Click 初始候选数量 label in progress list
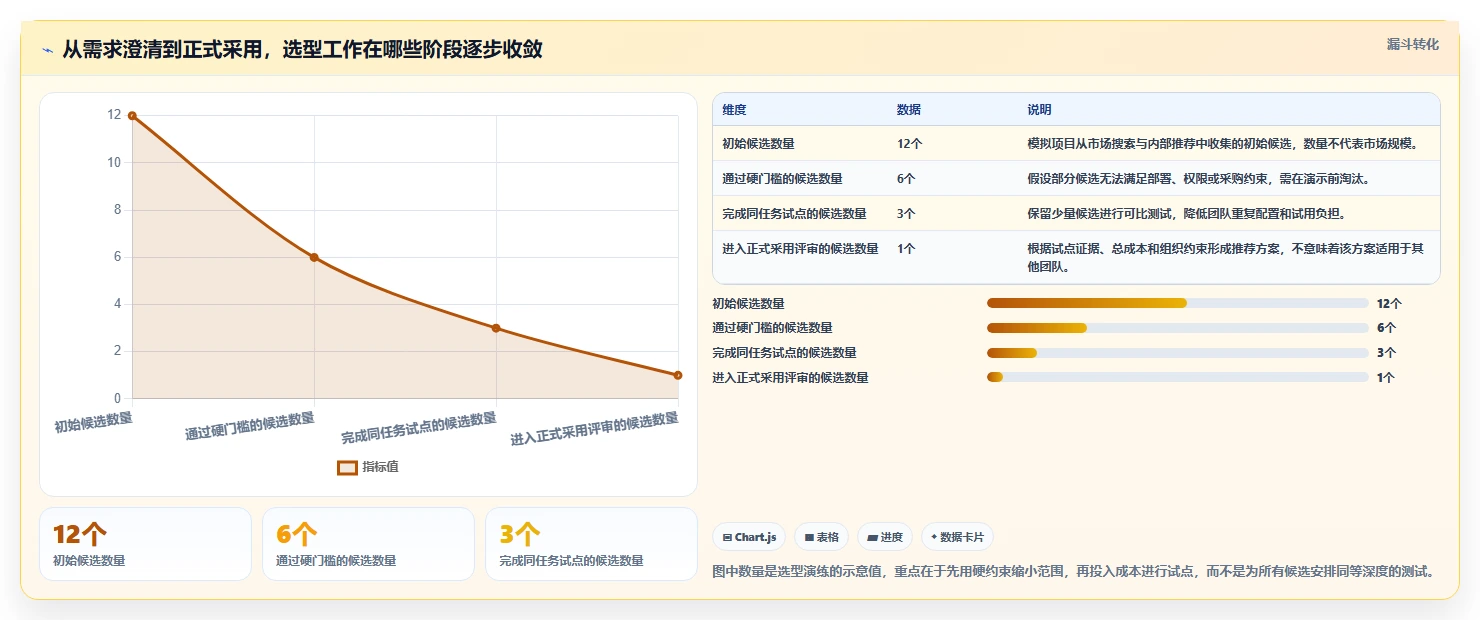The width and height of the screenshot is (1480, 620). tap(748, 303)
